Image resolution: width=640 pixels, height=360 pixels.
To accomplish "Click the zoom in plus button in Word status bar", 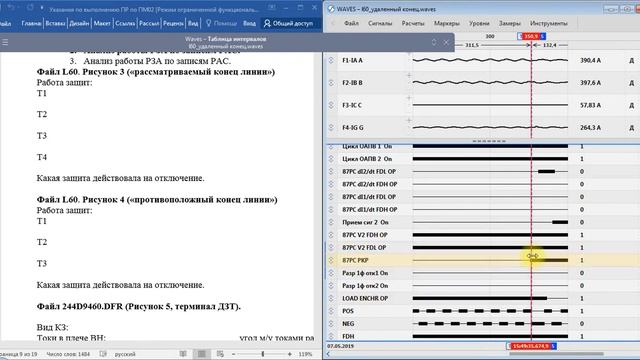I will pos(289,354).
